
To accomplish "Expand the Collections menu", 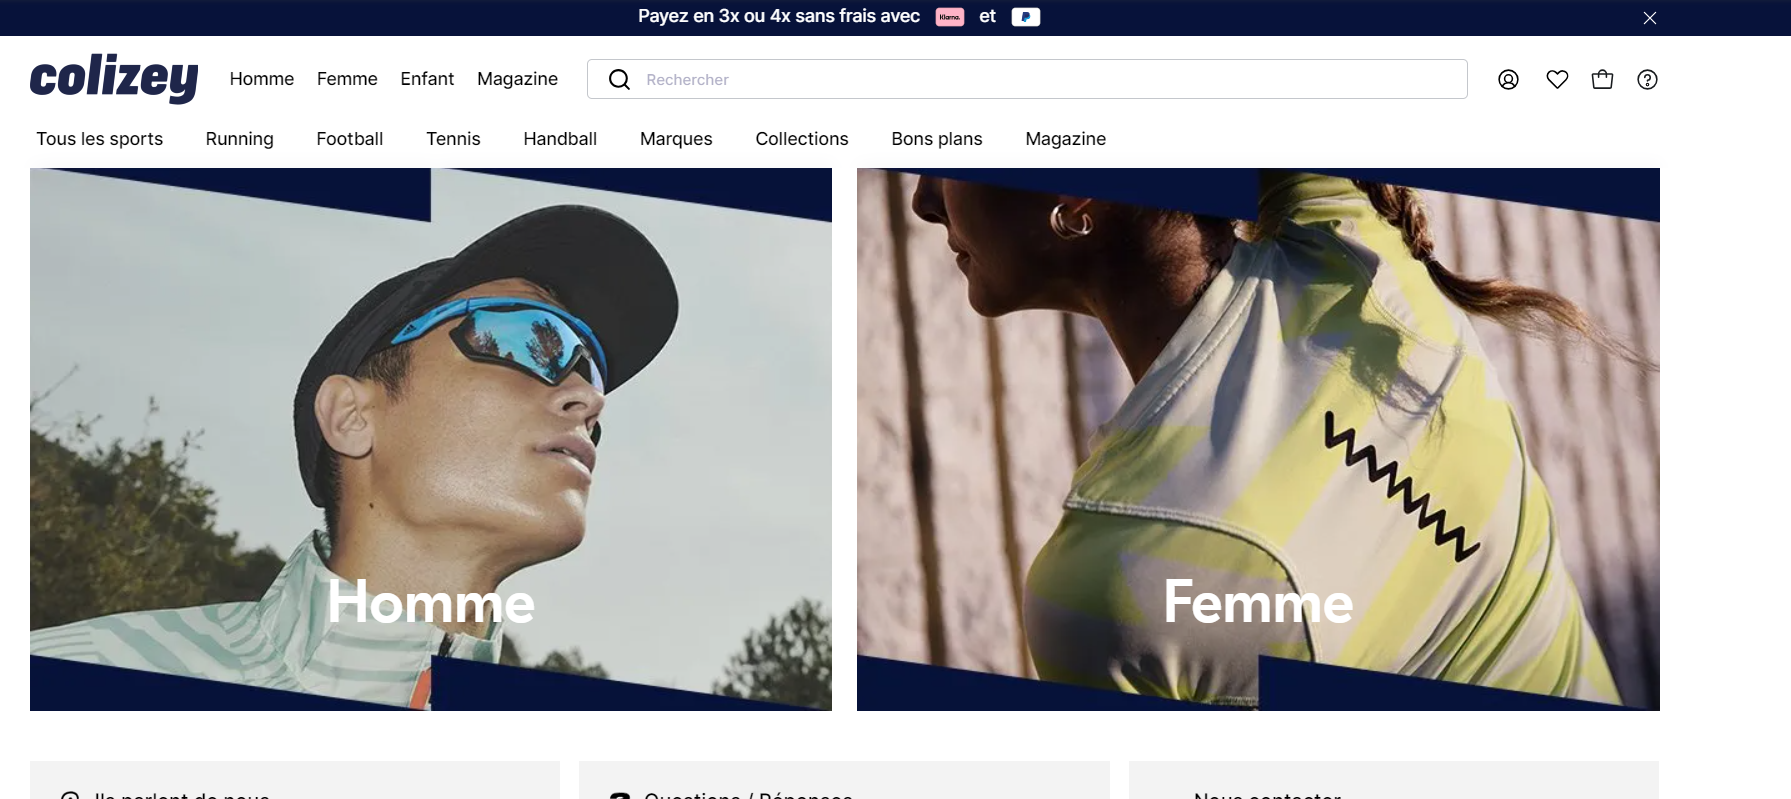I will click(802, 139).
